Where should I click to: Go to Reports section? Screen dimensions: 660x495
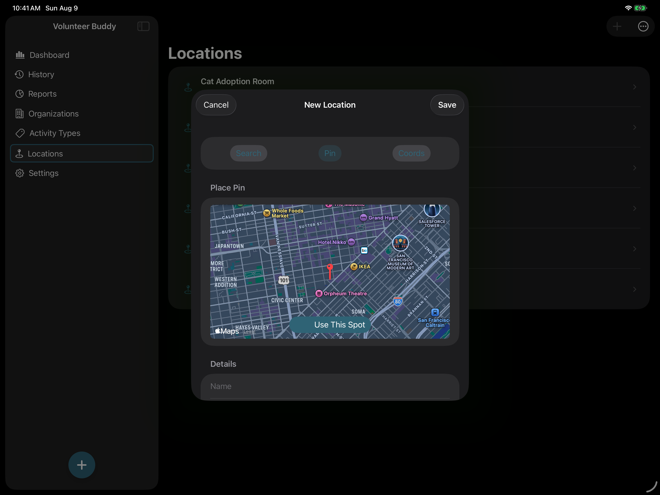pos(82,94)
